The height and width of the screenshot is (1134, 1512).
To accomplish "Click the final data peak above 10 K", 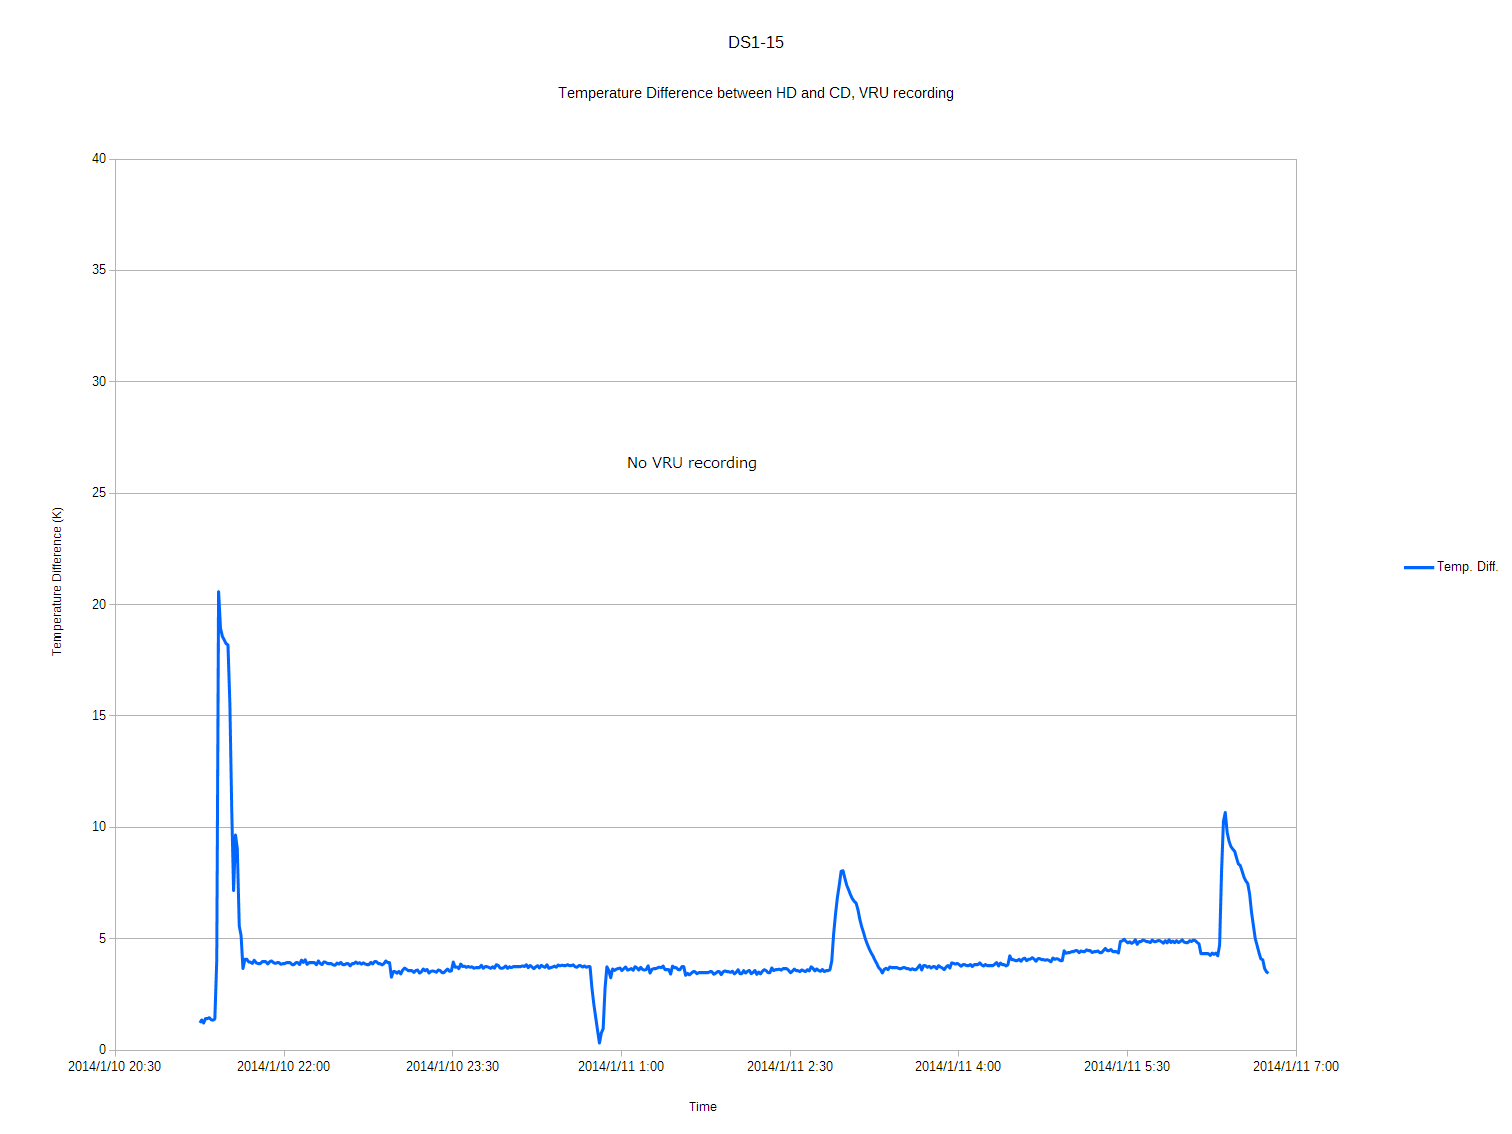I will click(x=1225, y=813).
